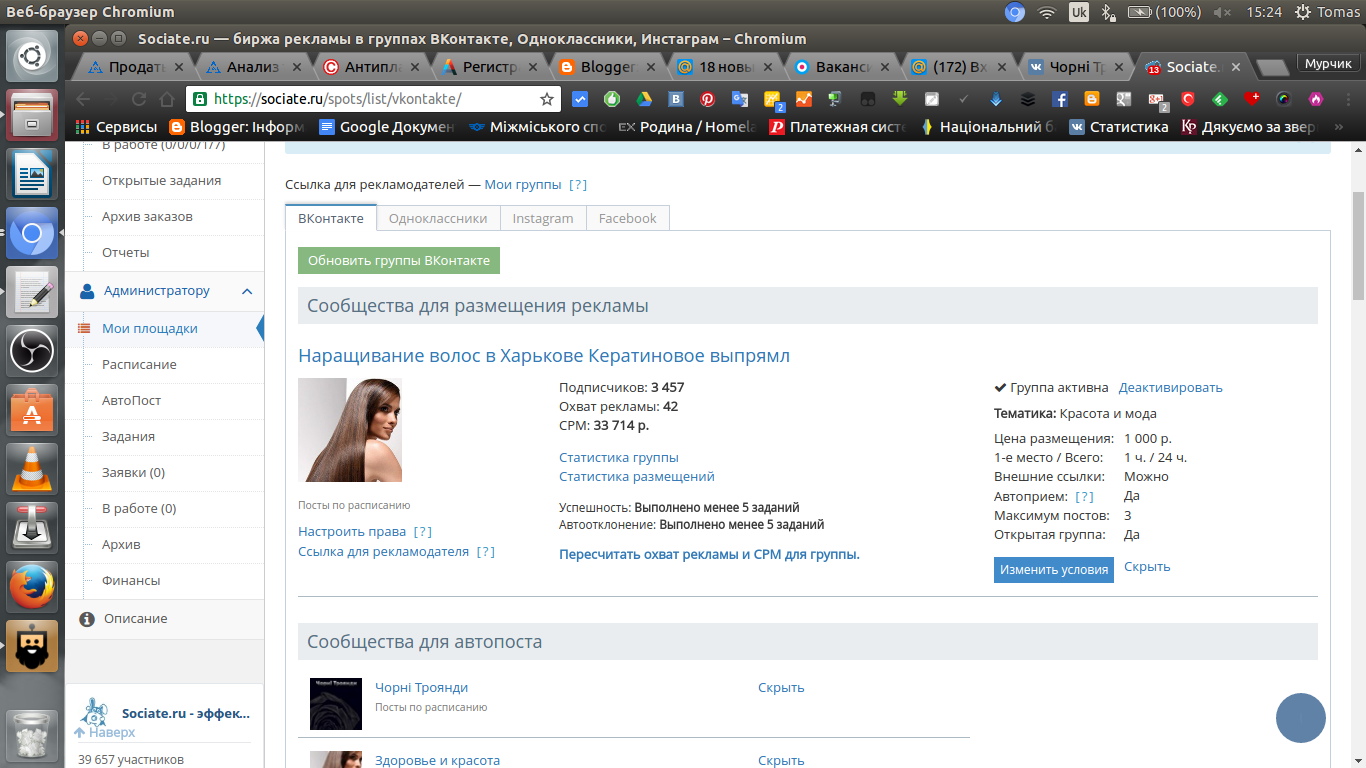Click the hair group photo thumbnail
Screen dimensions: 1366x768
(350, 430)
